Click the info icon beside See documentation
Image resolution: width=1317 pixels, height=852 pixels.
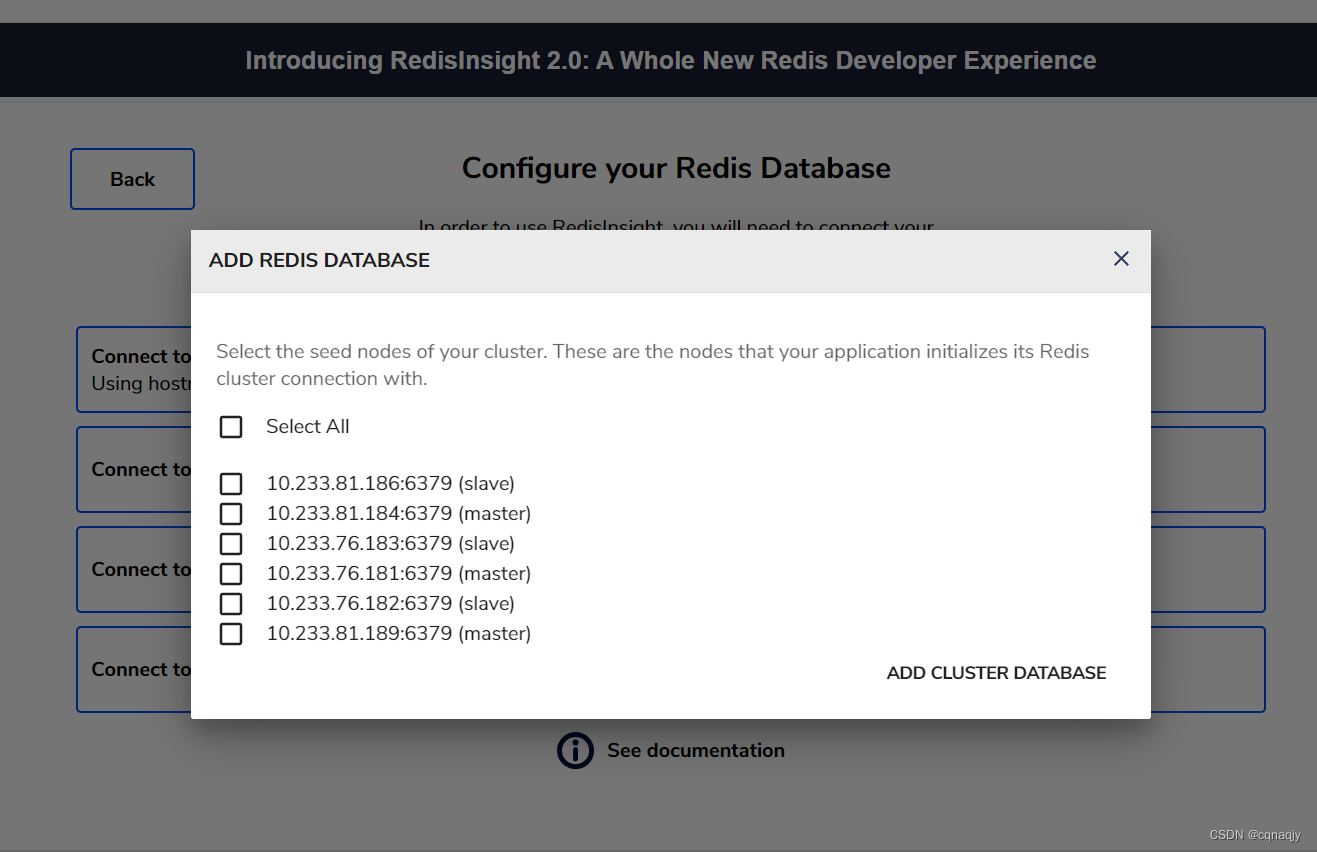[x=575, y=750]
